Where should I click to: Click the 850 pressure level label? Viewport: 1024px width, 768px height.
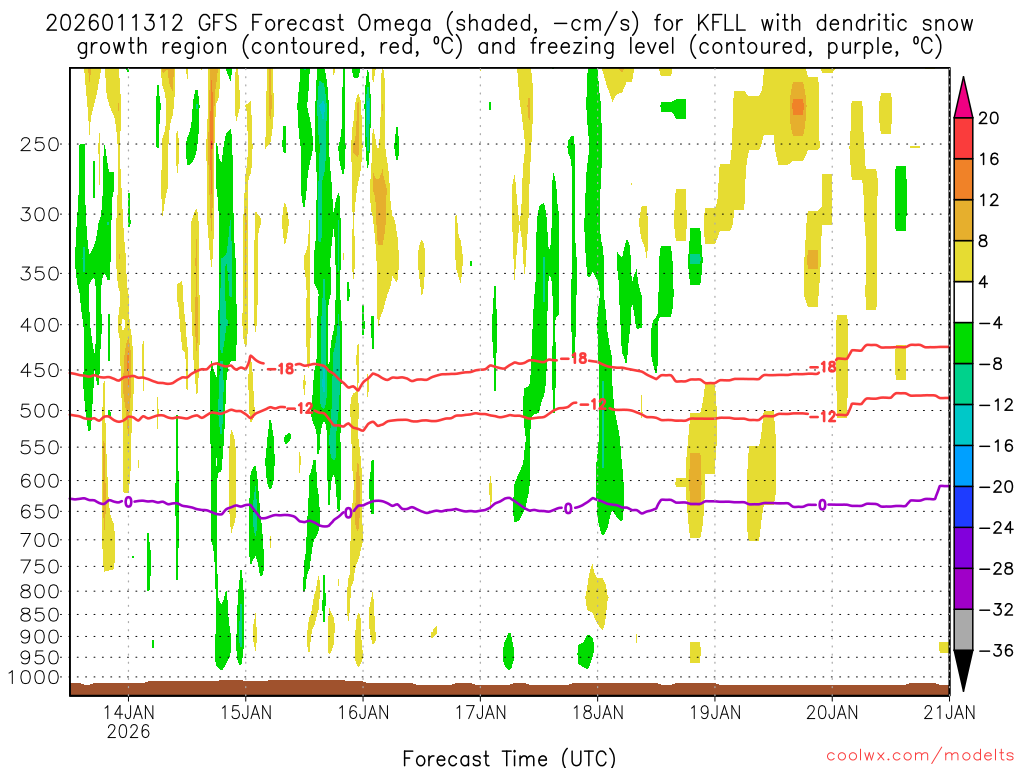coord(40,615)
